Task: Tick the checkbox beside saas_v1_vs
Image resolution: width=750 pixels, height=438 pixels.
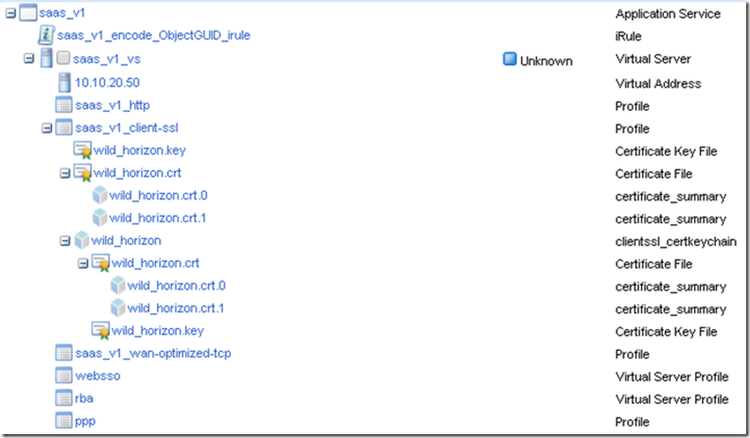Action: [63, 58]
